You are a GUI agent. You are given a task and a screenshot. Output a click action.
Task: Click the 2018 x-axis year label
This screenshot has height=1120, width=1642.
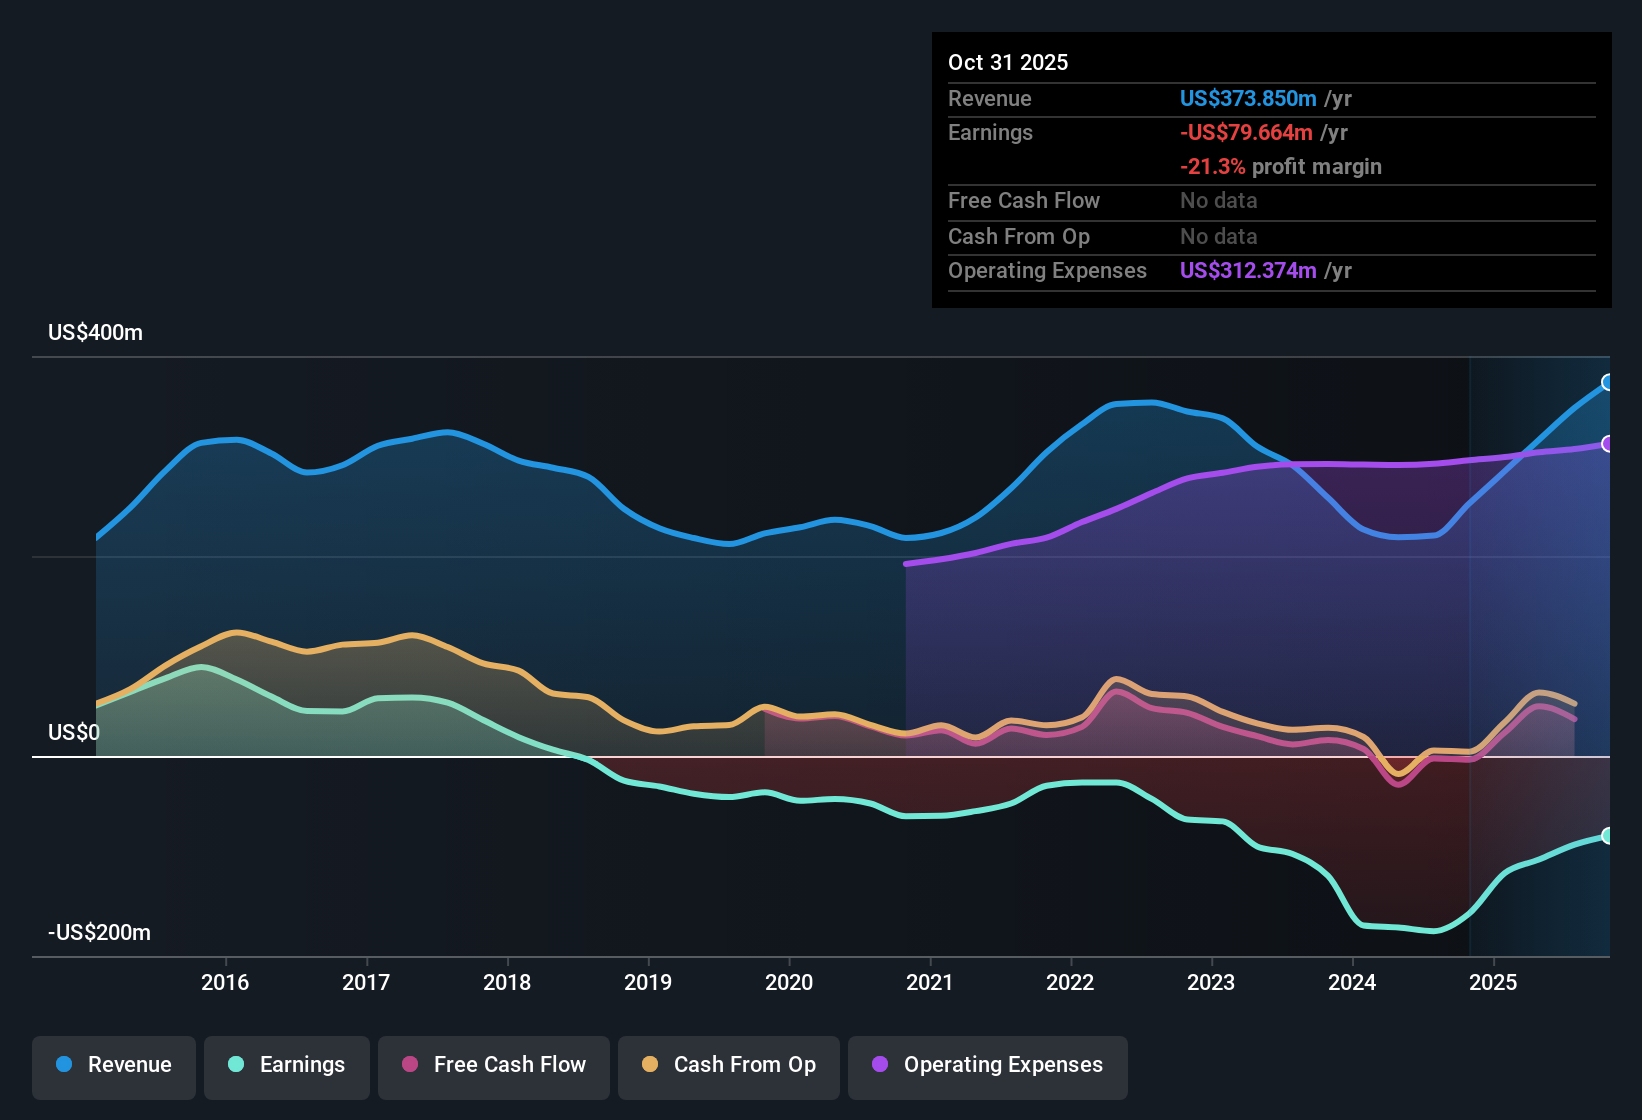(507, 982)
